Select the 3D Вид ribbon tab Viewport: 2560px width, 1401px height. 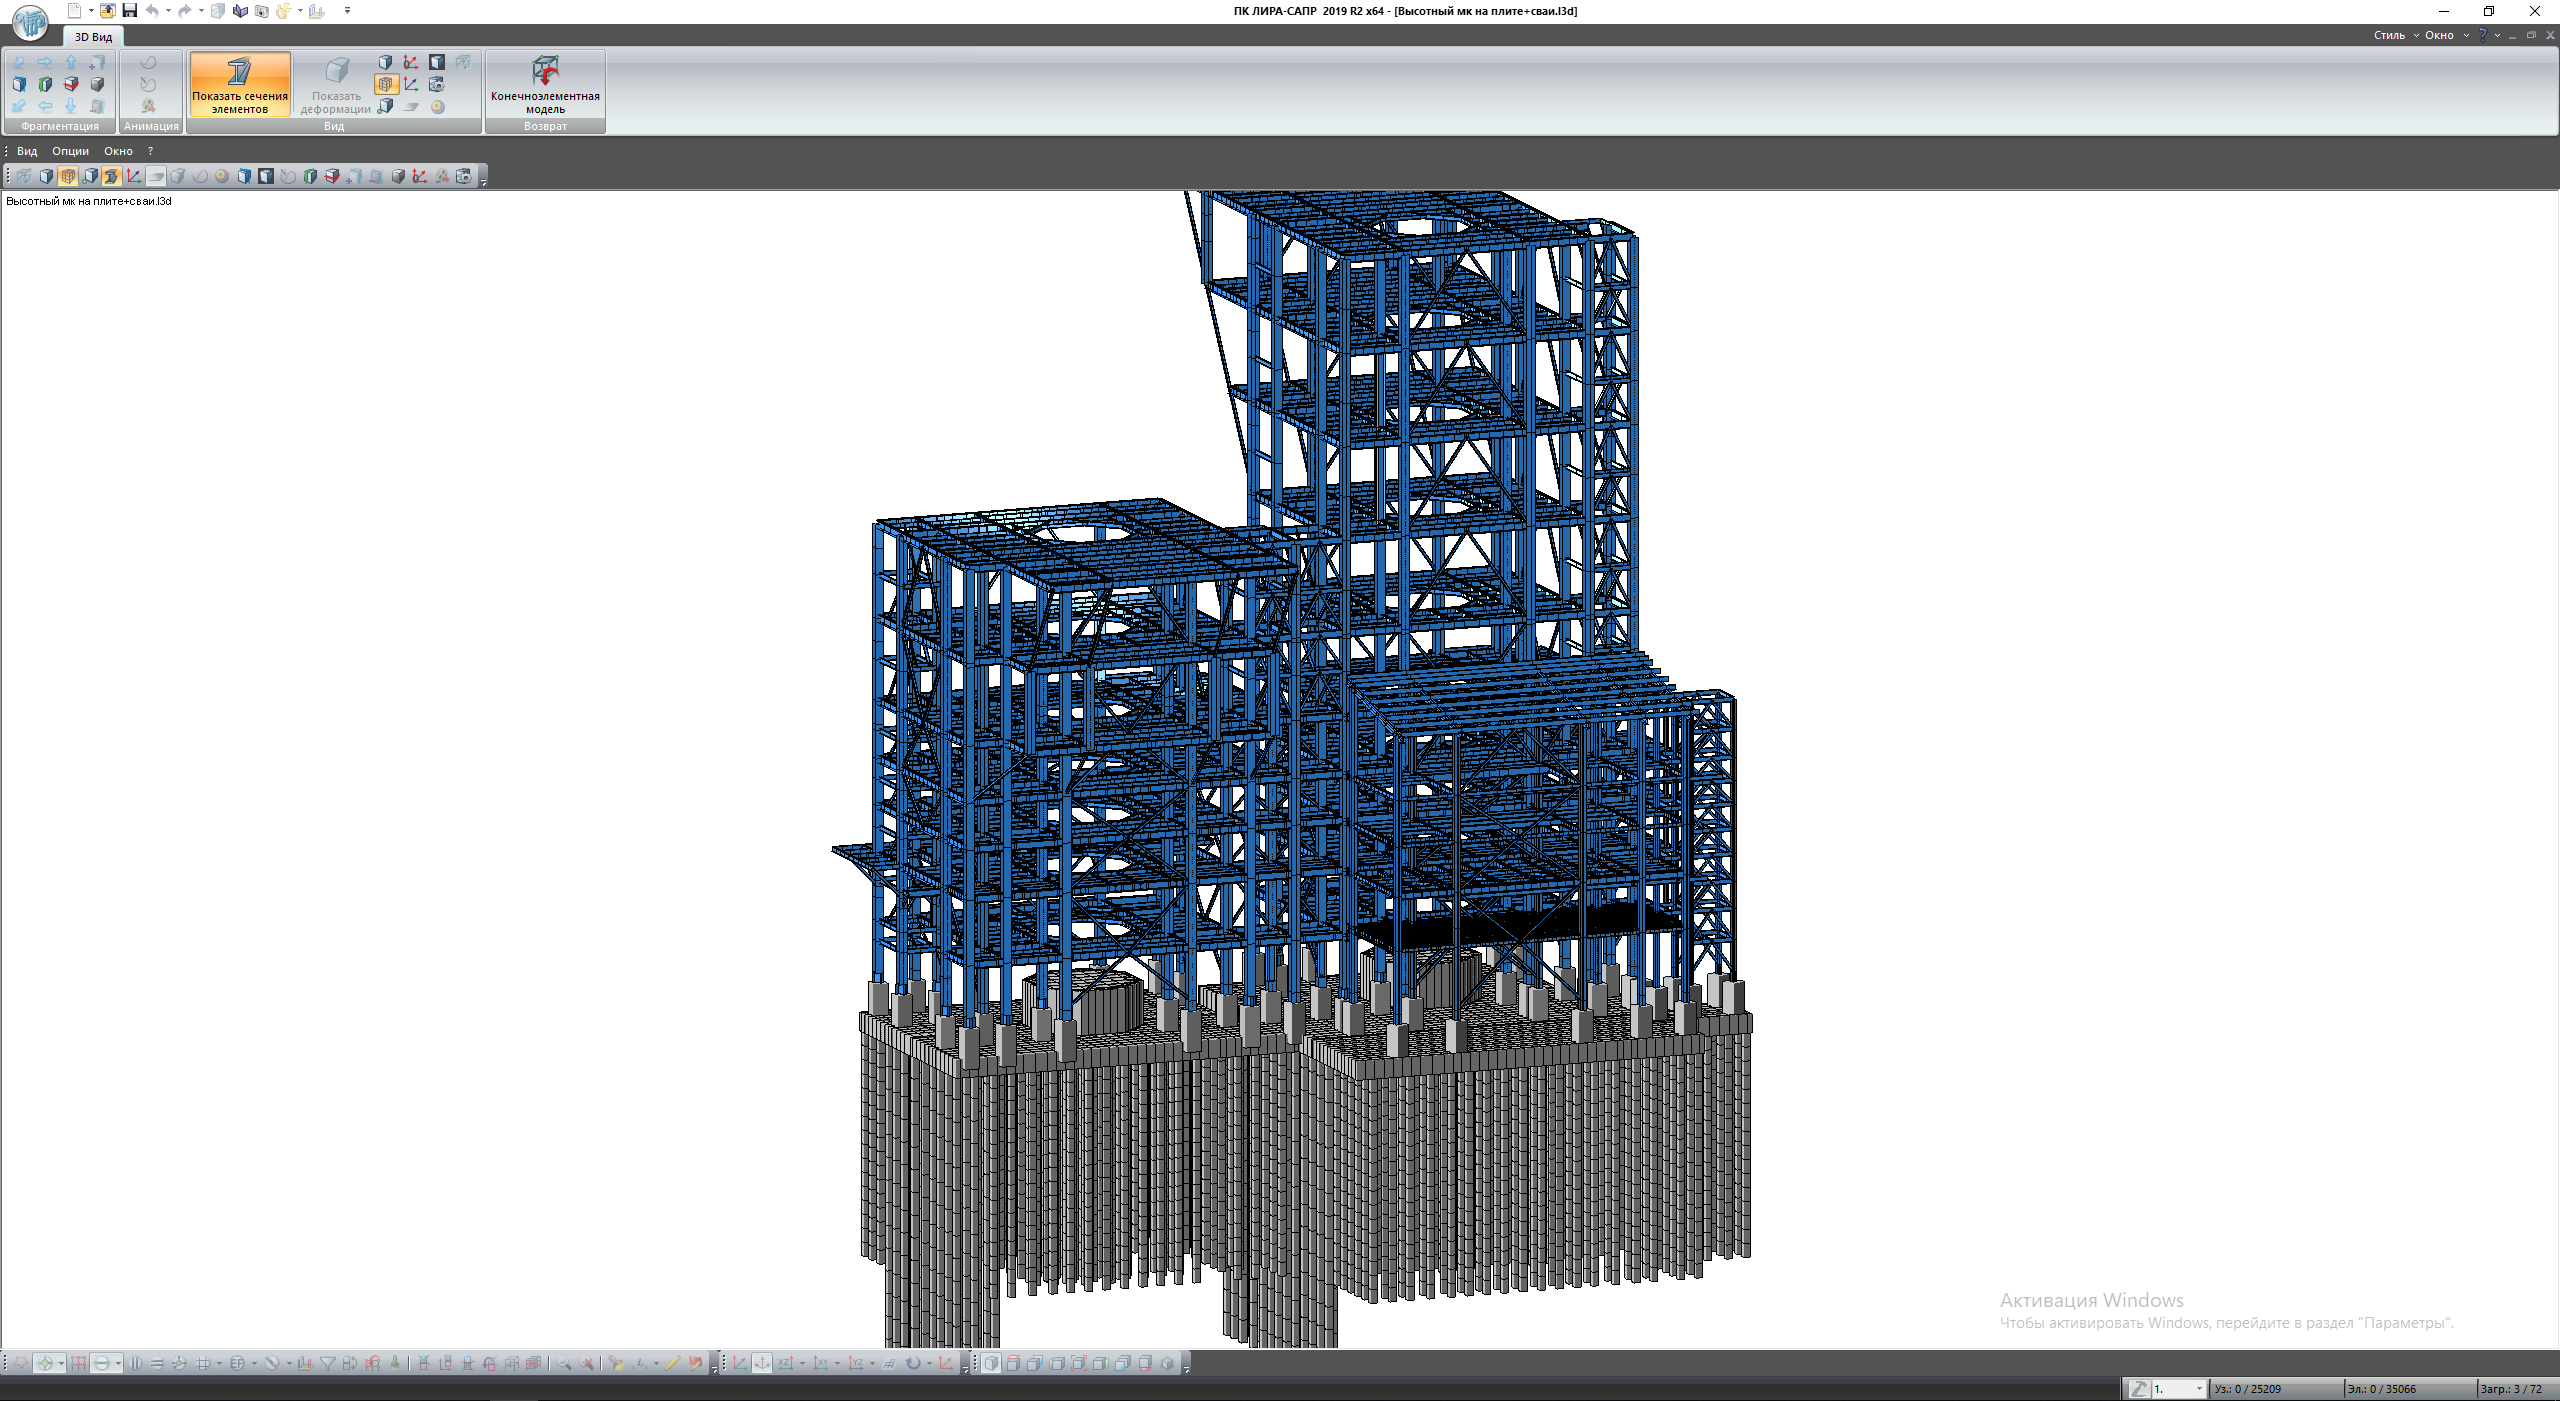[x=93, y=37]
